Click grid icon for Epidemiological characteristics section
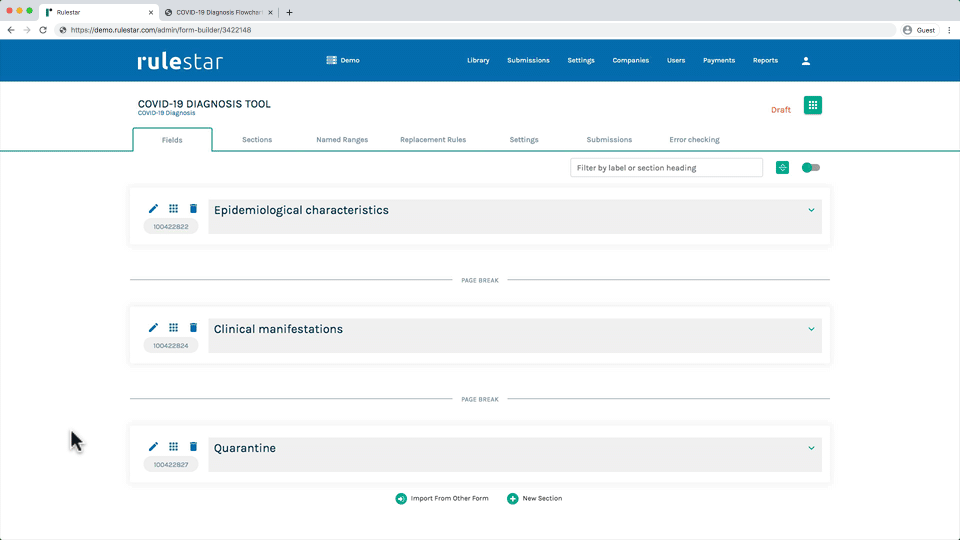 pyautogui.click(x=173, y=209)
